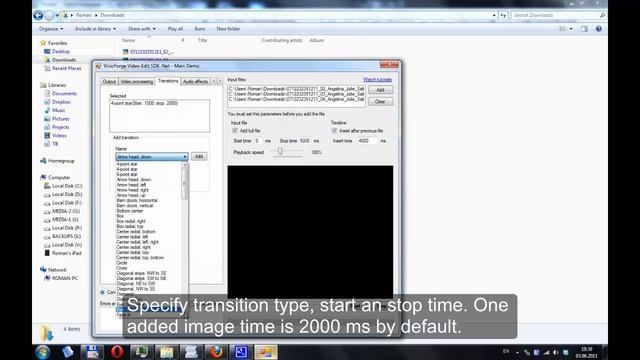This screenshot has height=360, width=640.
Task: Open the transition Name combo box arrow
Action: point(184,157)
